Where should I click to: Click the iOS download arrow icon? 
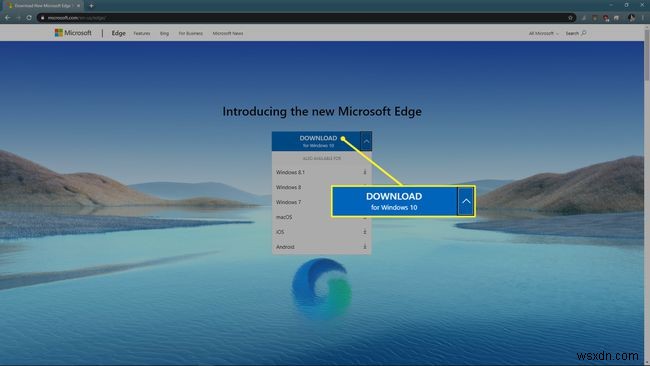tap(365, 232)
